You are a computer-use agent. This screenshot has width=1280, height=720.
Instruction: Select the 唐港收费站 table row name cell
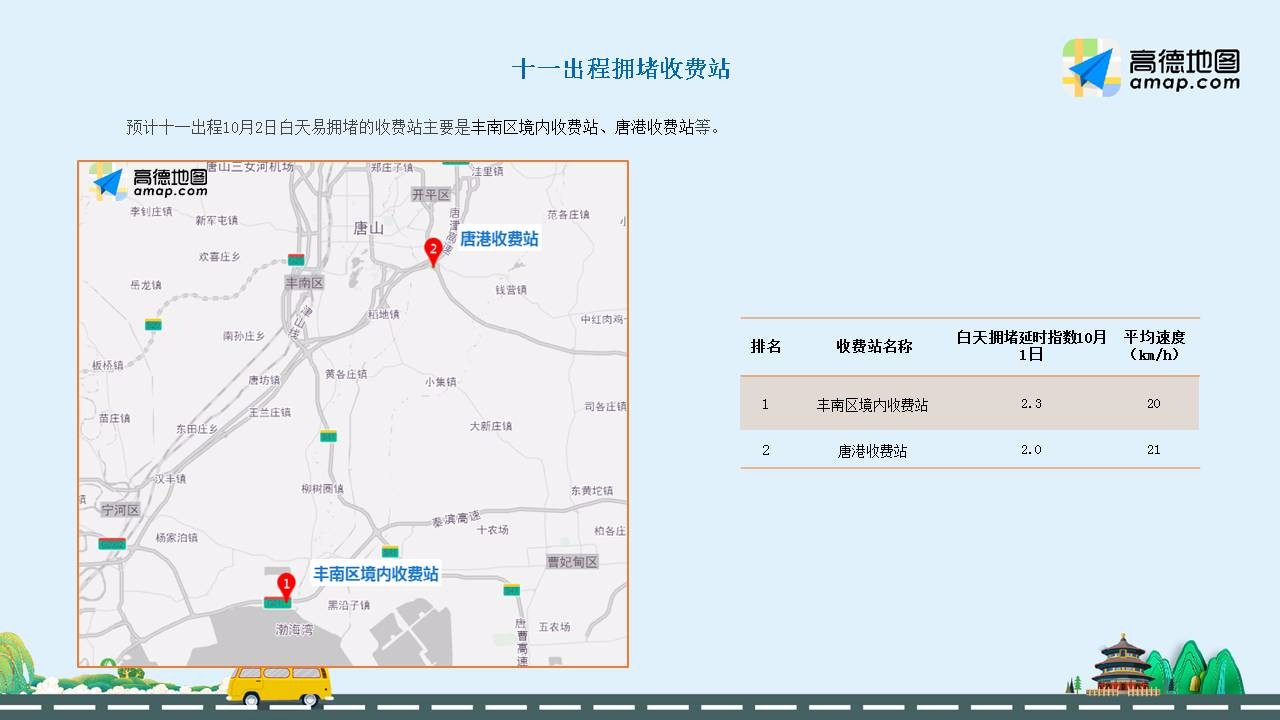click(x=872, y=451)
